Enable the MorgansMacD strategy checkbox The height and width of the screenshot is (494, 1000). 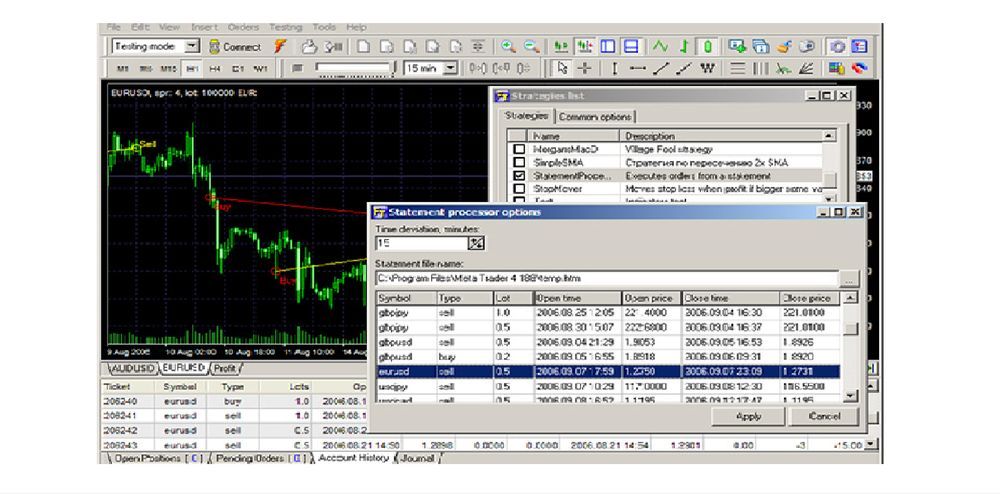click(520, 149)
